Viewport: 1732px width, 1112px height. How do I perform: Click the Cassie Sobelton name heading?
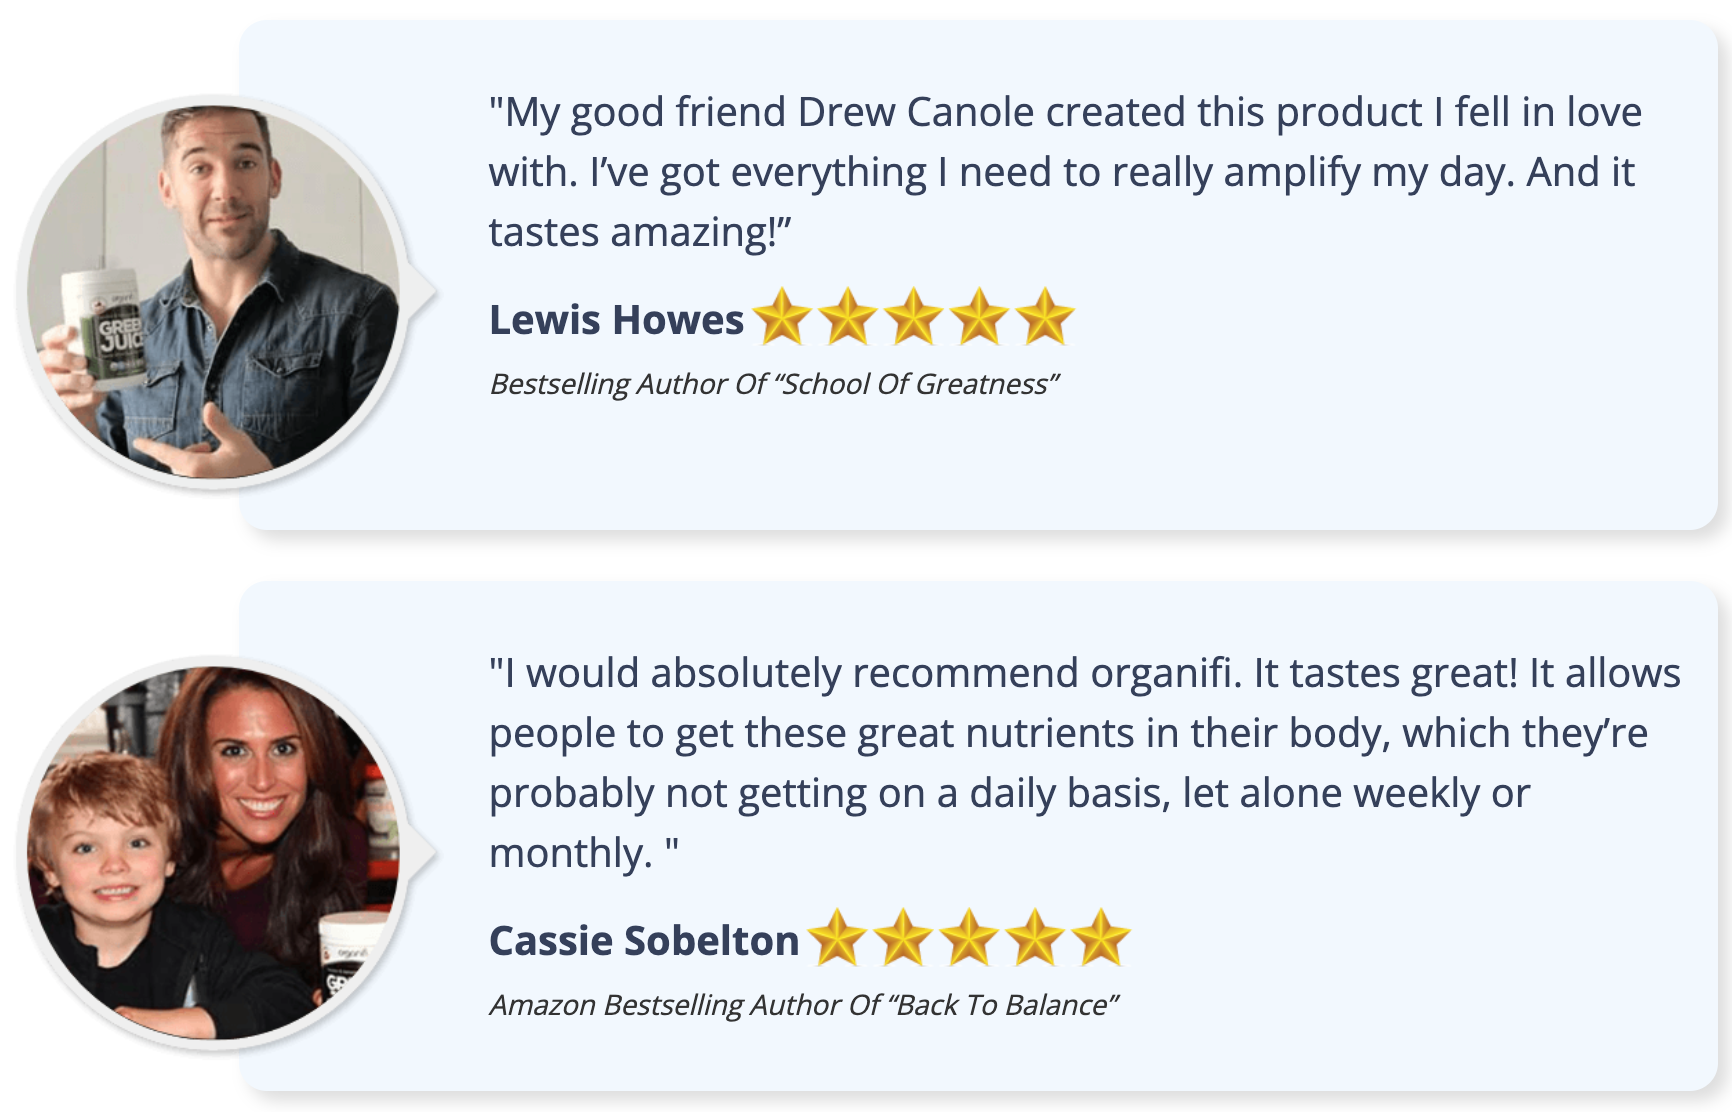click(x=644, y=941)
